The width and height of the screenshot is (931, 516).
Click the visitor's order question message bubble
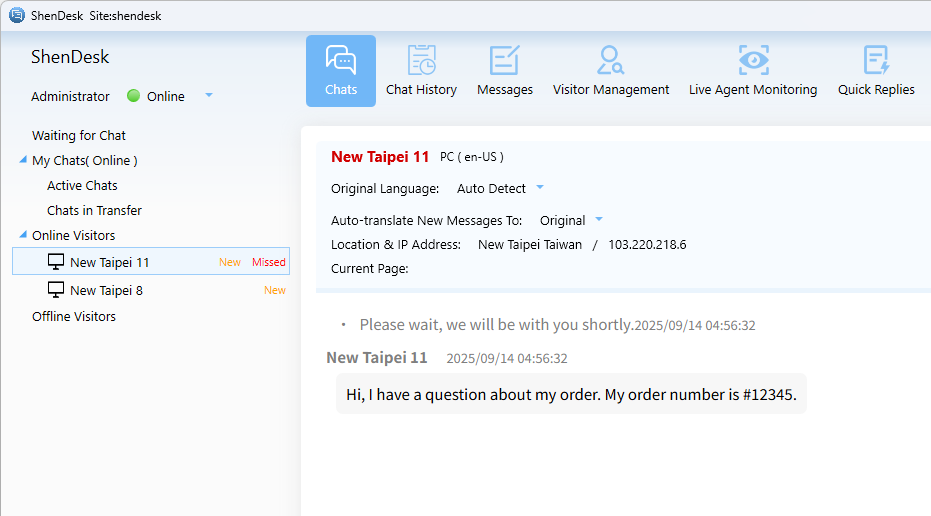point(571,395)
